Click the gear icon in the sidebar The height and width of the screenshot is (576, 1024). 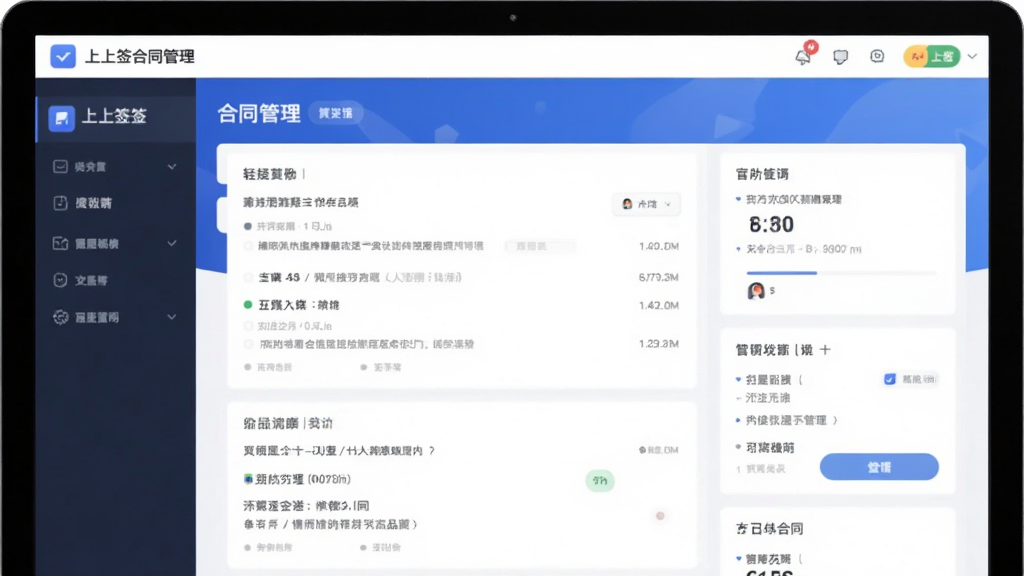click(60, 317)
